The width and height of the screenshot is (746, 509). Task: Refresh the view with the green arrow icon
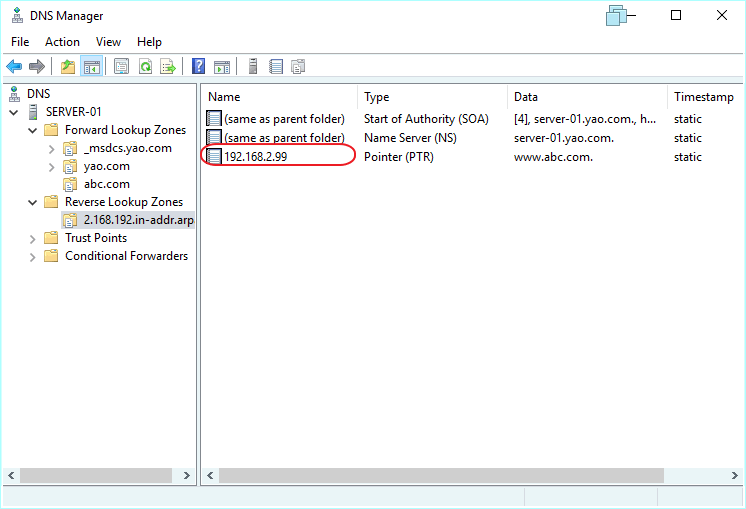click(x=145, y=67)
